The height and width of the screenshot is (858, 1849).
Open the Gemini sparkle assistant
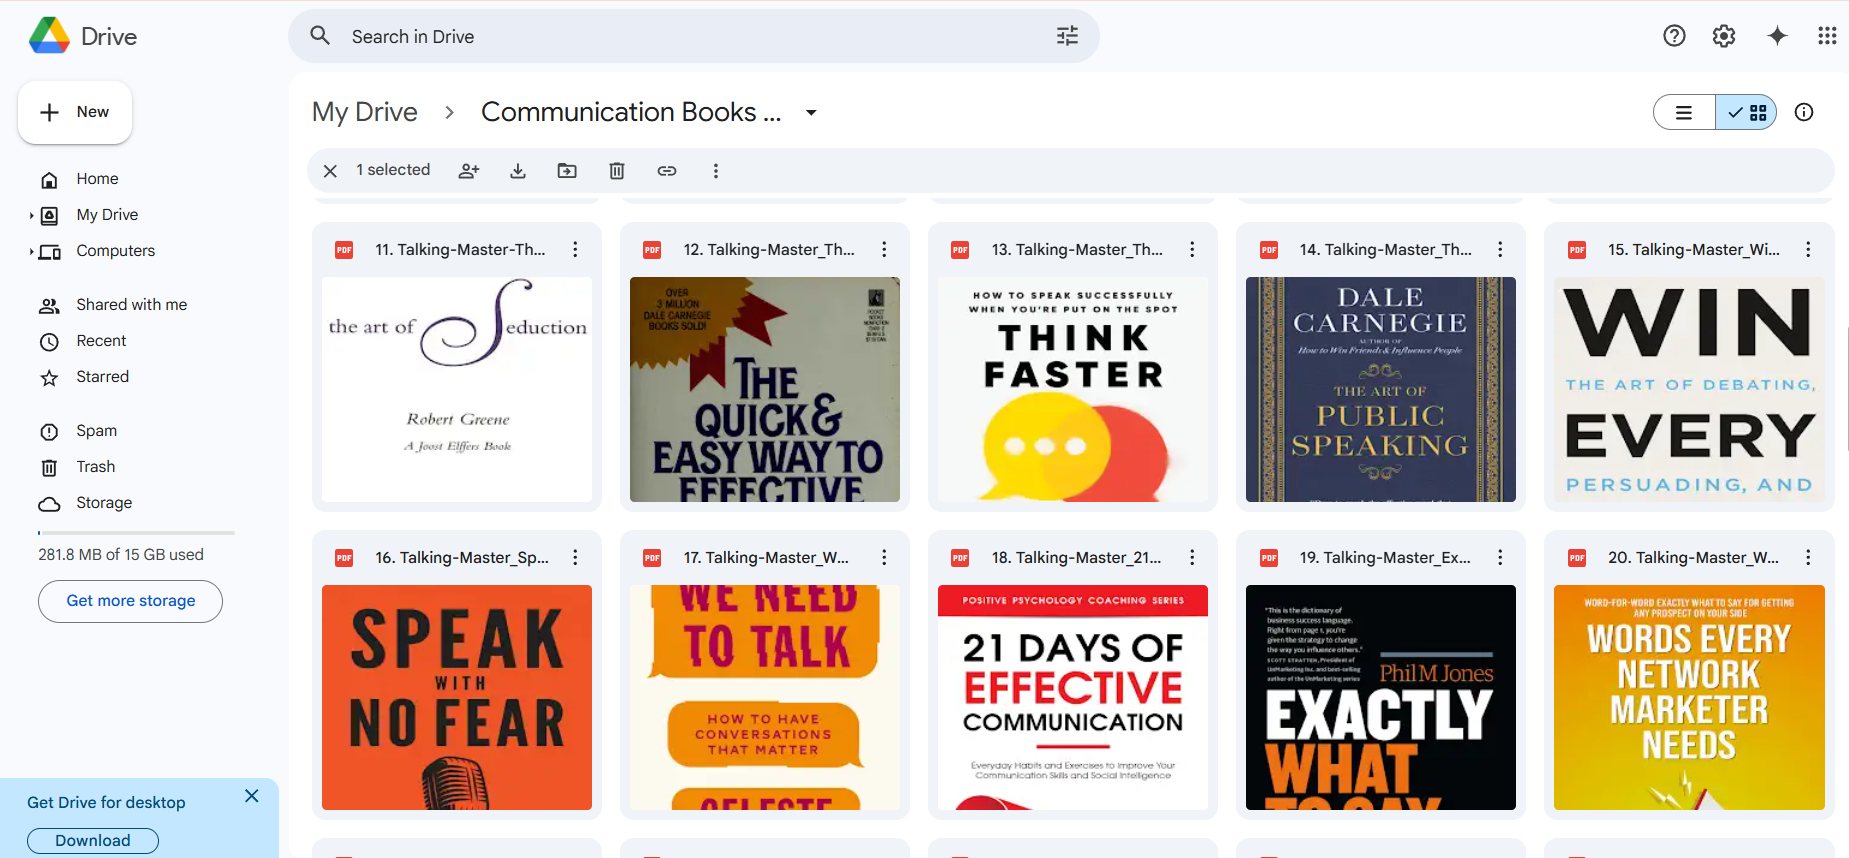click(x=1777, y=36)
